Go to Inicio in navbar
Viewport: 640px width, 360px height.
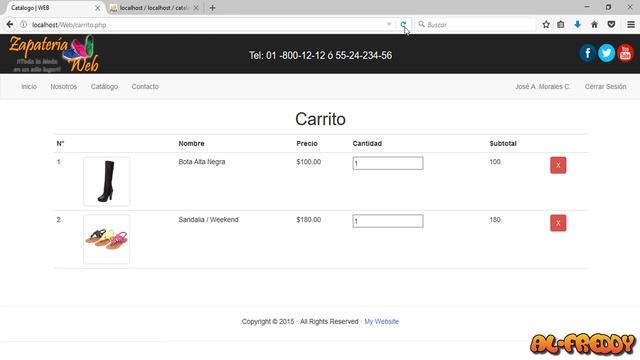[x=29, y=87]
